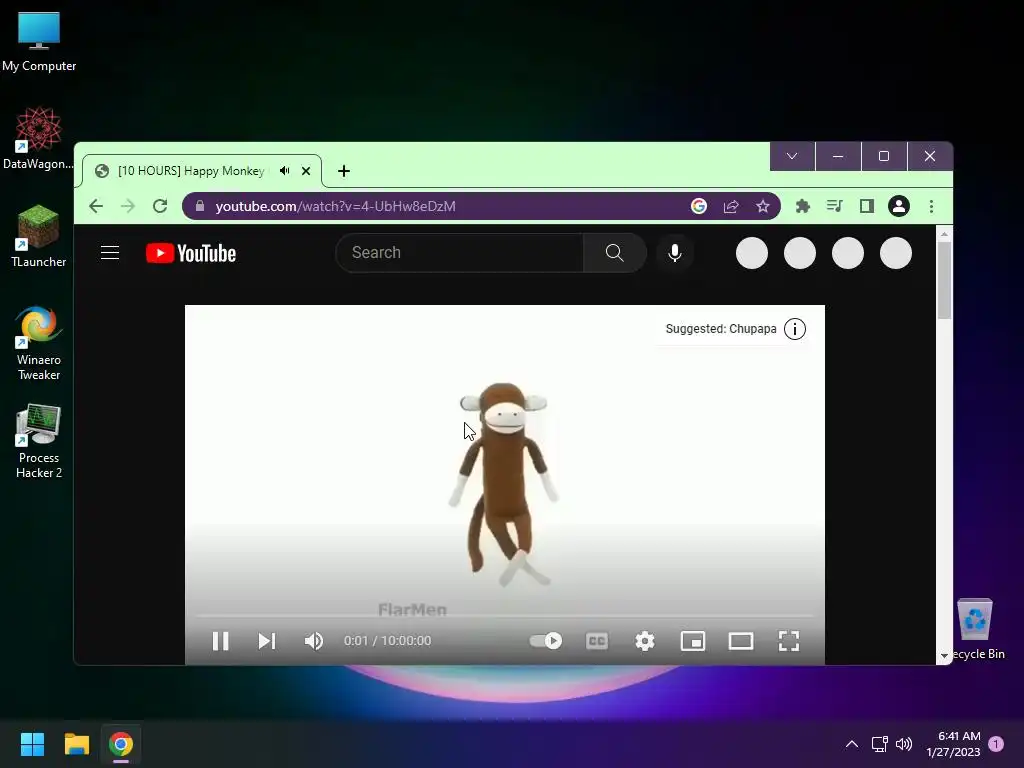Viewport: 1024px width, 768px height.
Task: Toggle the autoplay switch
Action: (x=546, y=641)
